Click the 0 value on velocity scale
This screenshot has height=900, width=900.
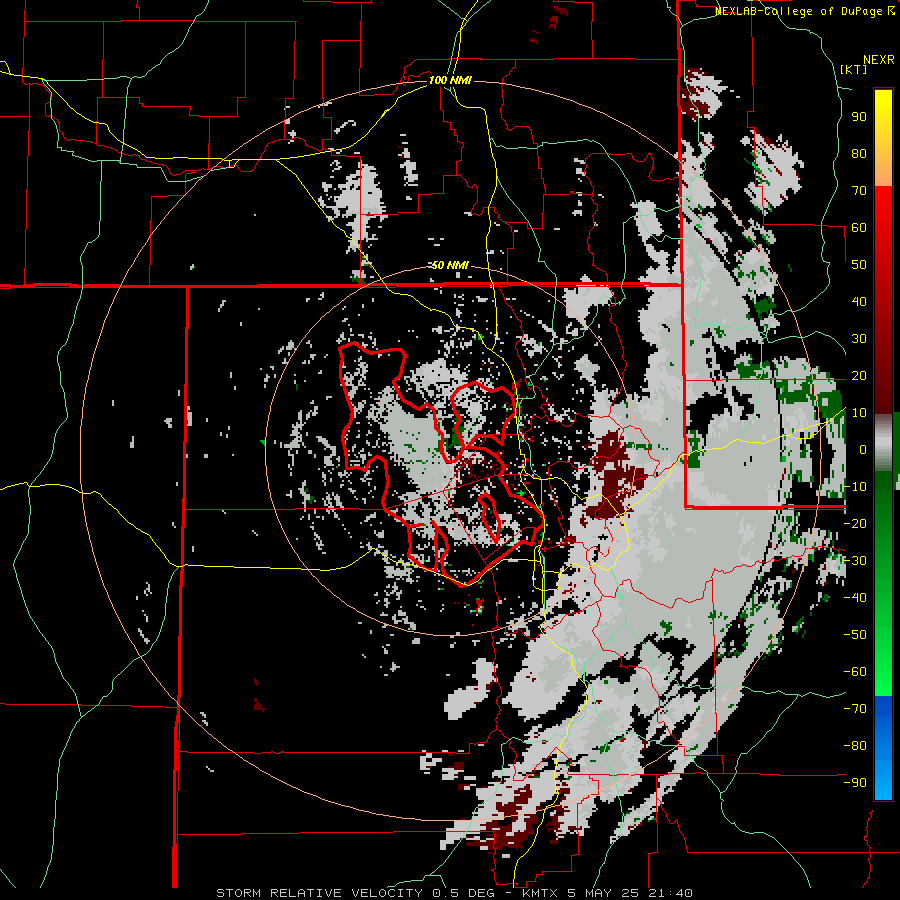click(863, 450)
